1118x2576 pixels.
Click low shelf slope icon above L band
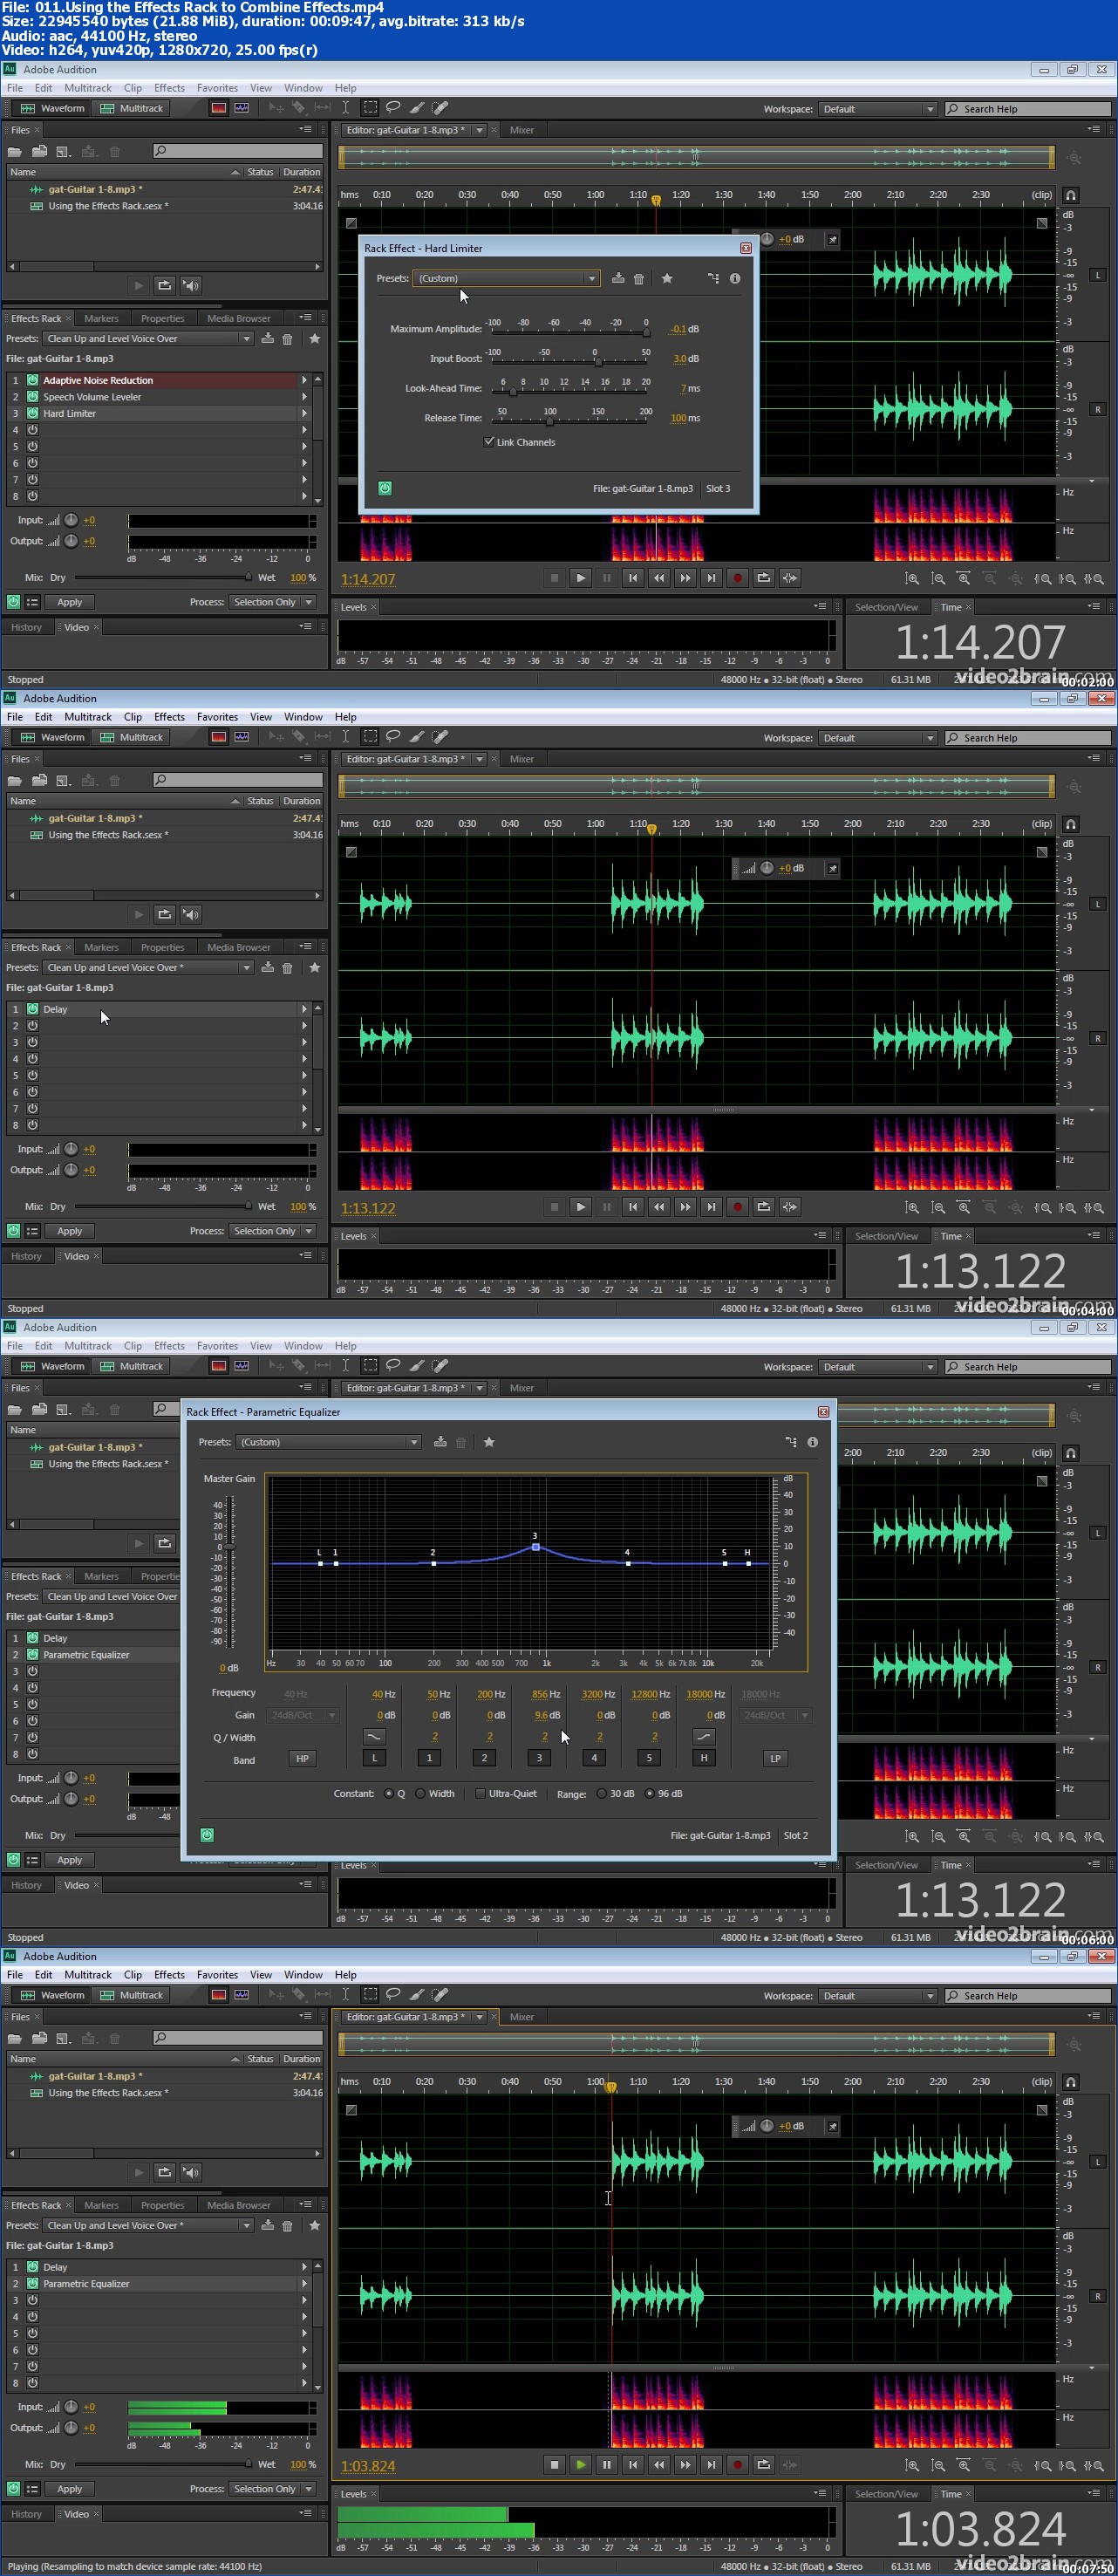pyautogui.click(x=374, y=1736)
